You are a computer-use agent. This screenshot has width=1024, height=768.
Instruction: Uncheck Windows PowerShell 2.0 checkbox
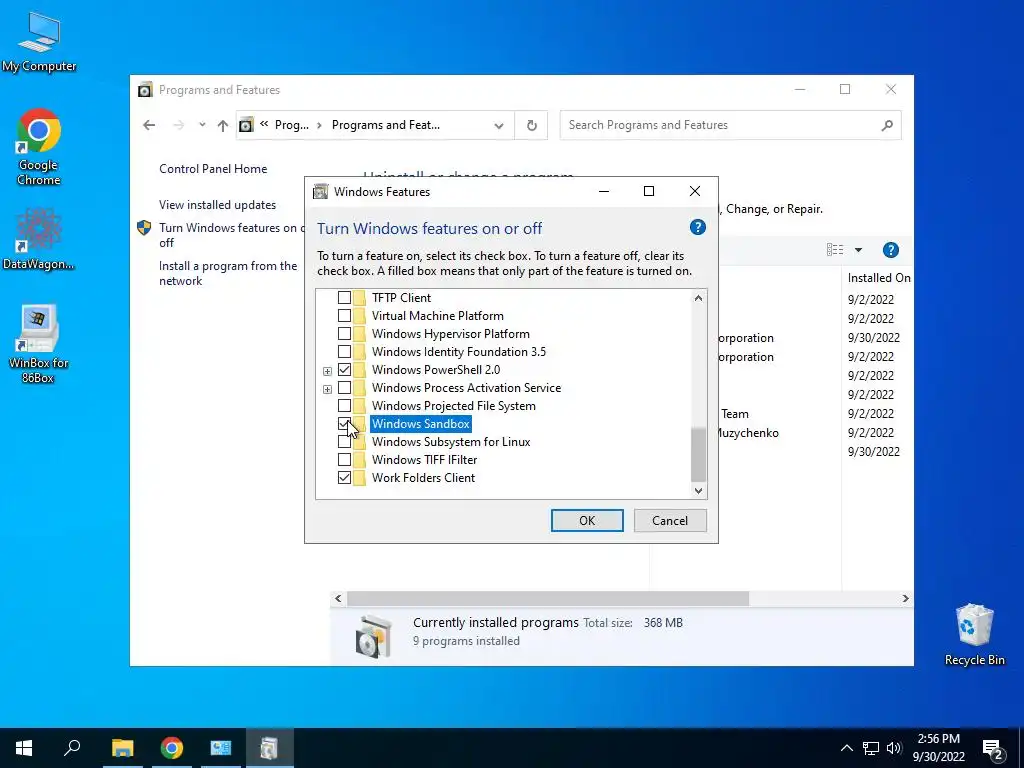tap(344, 370)
